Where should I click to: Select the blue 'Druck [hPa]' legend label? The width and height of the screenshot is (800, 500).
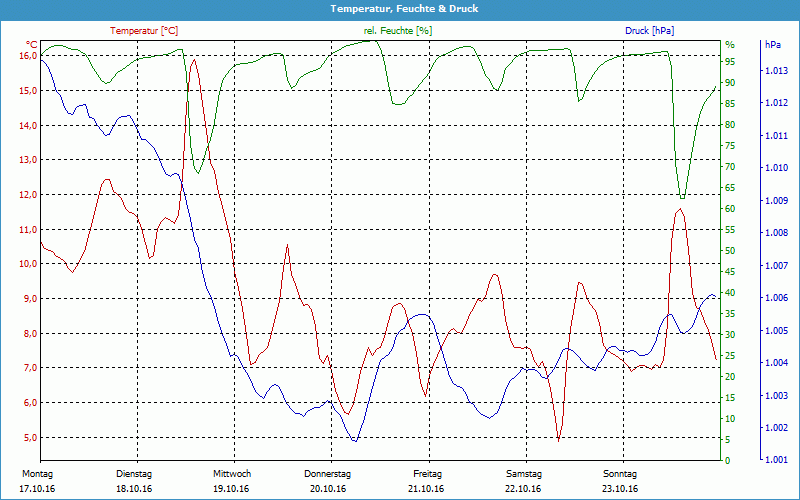pyautogui.click(x=649, y=31)
